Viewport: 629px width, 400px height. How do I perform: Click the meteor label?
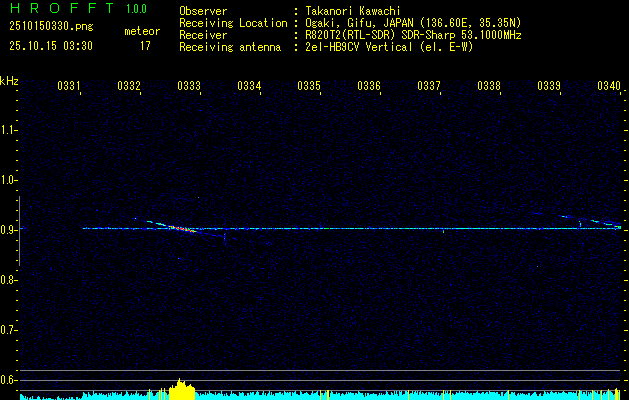[142, 31]
